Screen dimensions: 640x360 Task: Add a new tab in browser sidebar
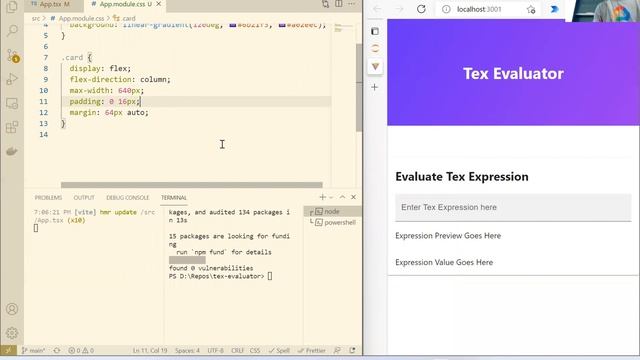374,87
